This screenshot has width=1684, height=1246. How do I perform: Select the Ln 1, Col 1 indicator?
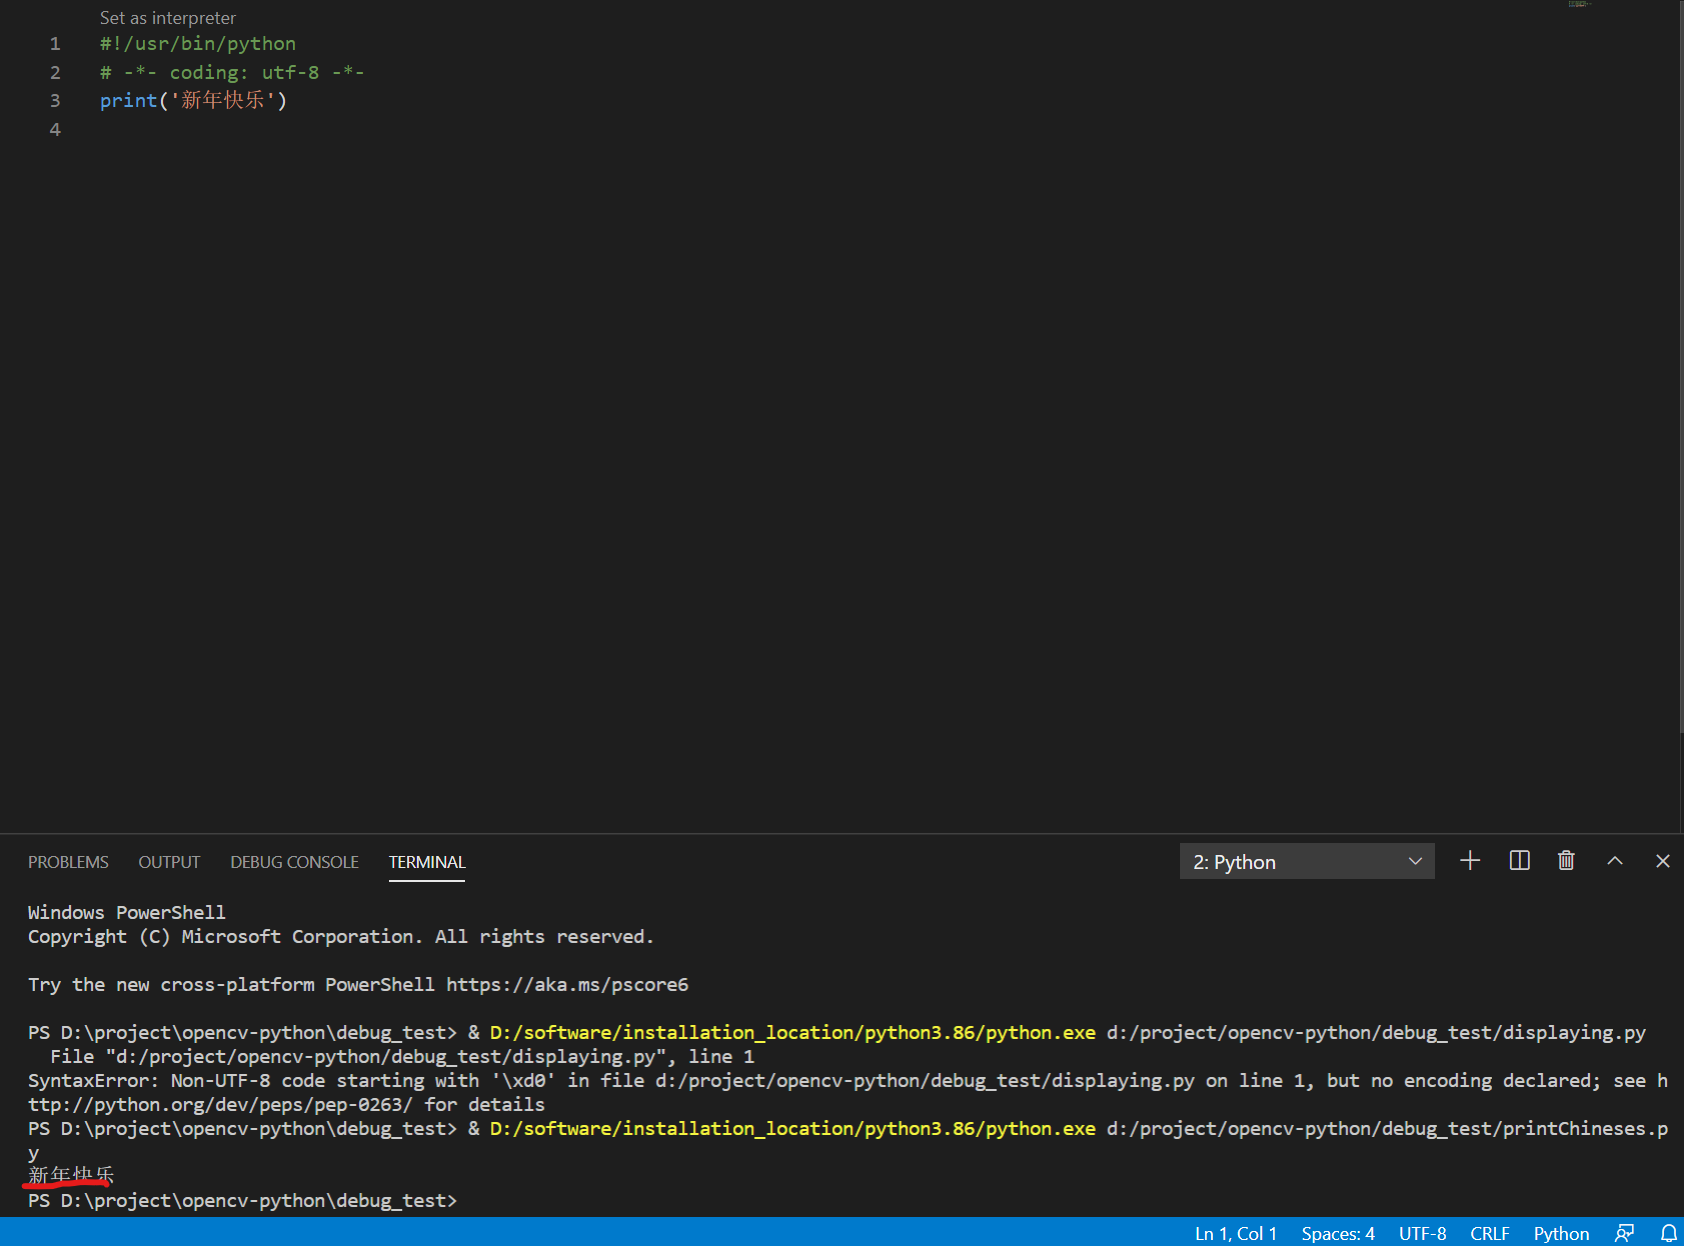point(1236,1233)
